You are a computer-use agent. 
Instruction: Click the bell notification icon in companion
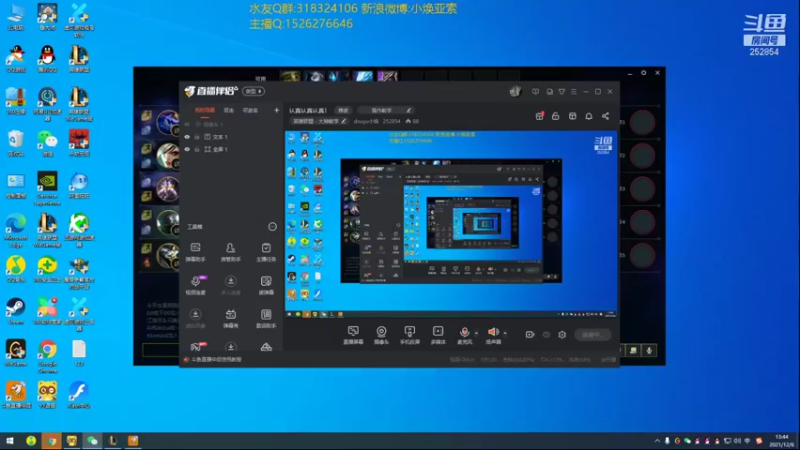tap(589, 116)
